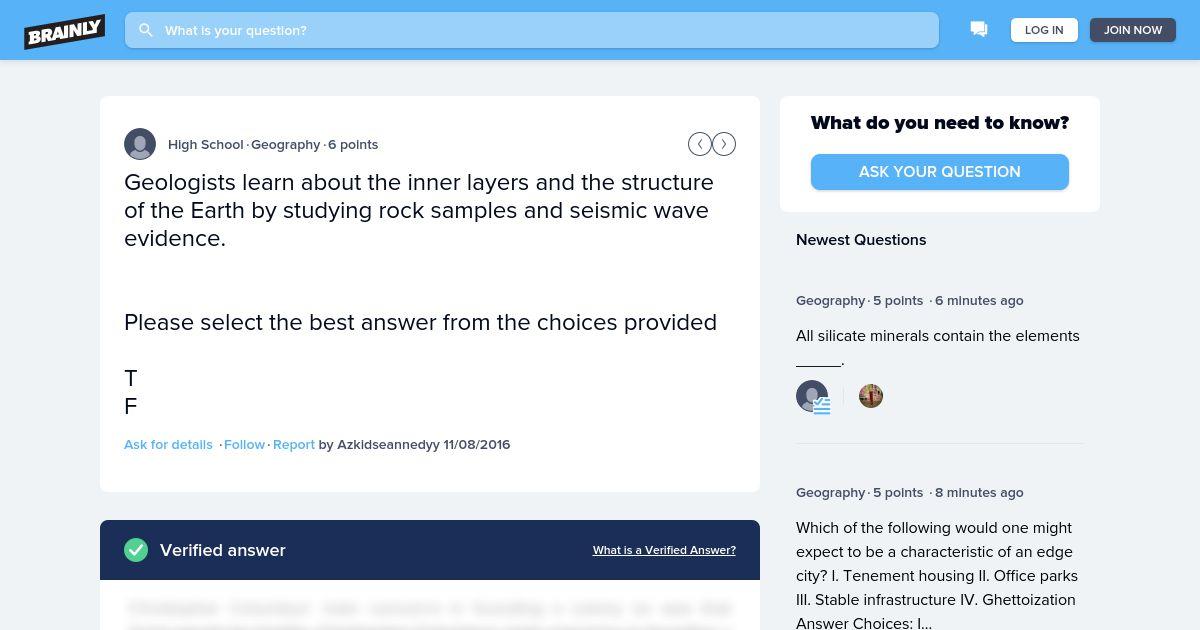Click the Brainly logo
1200x630 pixels.
tap(64, 32)
